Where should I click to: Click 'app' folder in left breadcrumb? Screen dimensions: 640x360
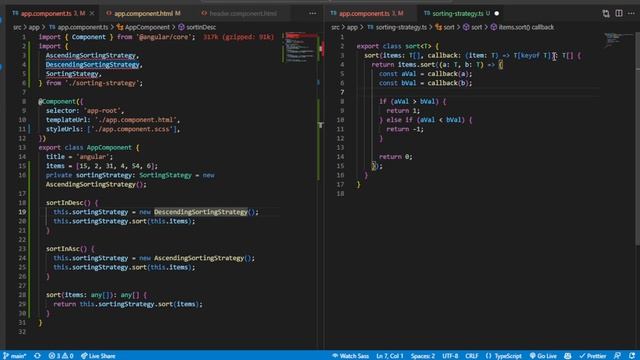pos(34,27)
